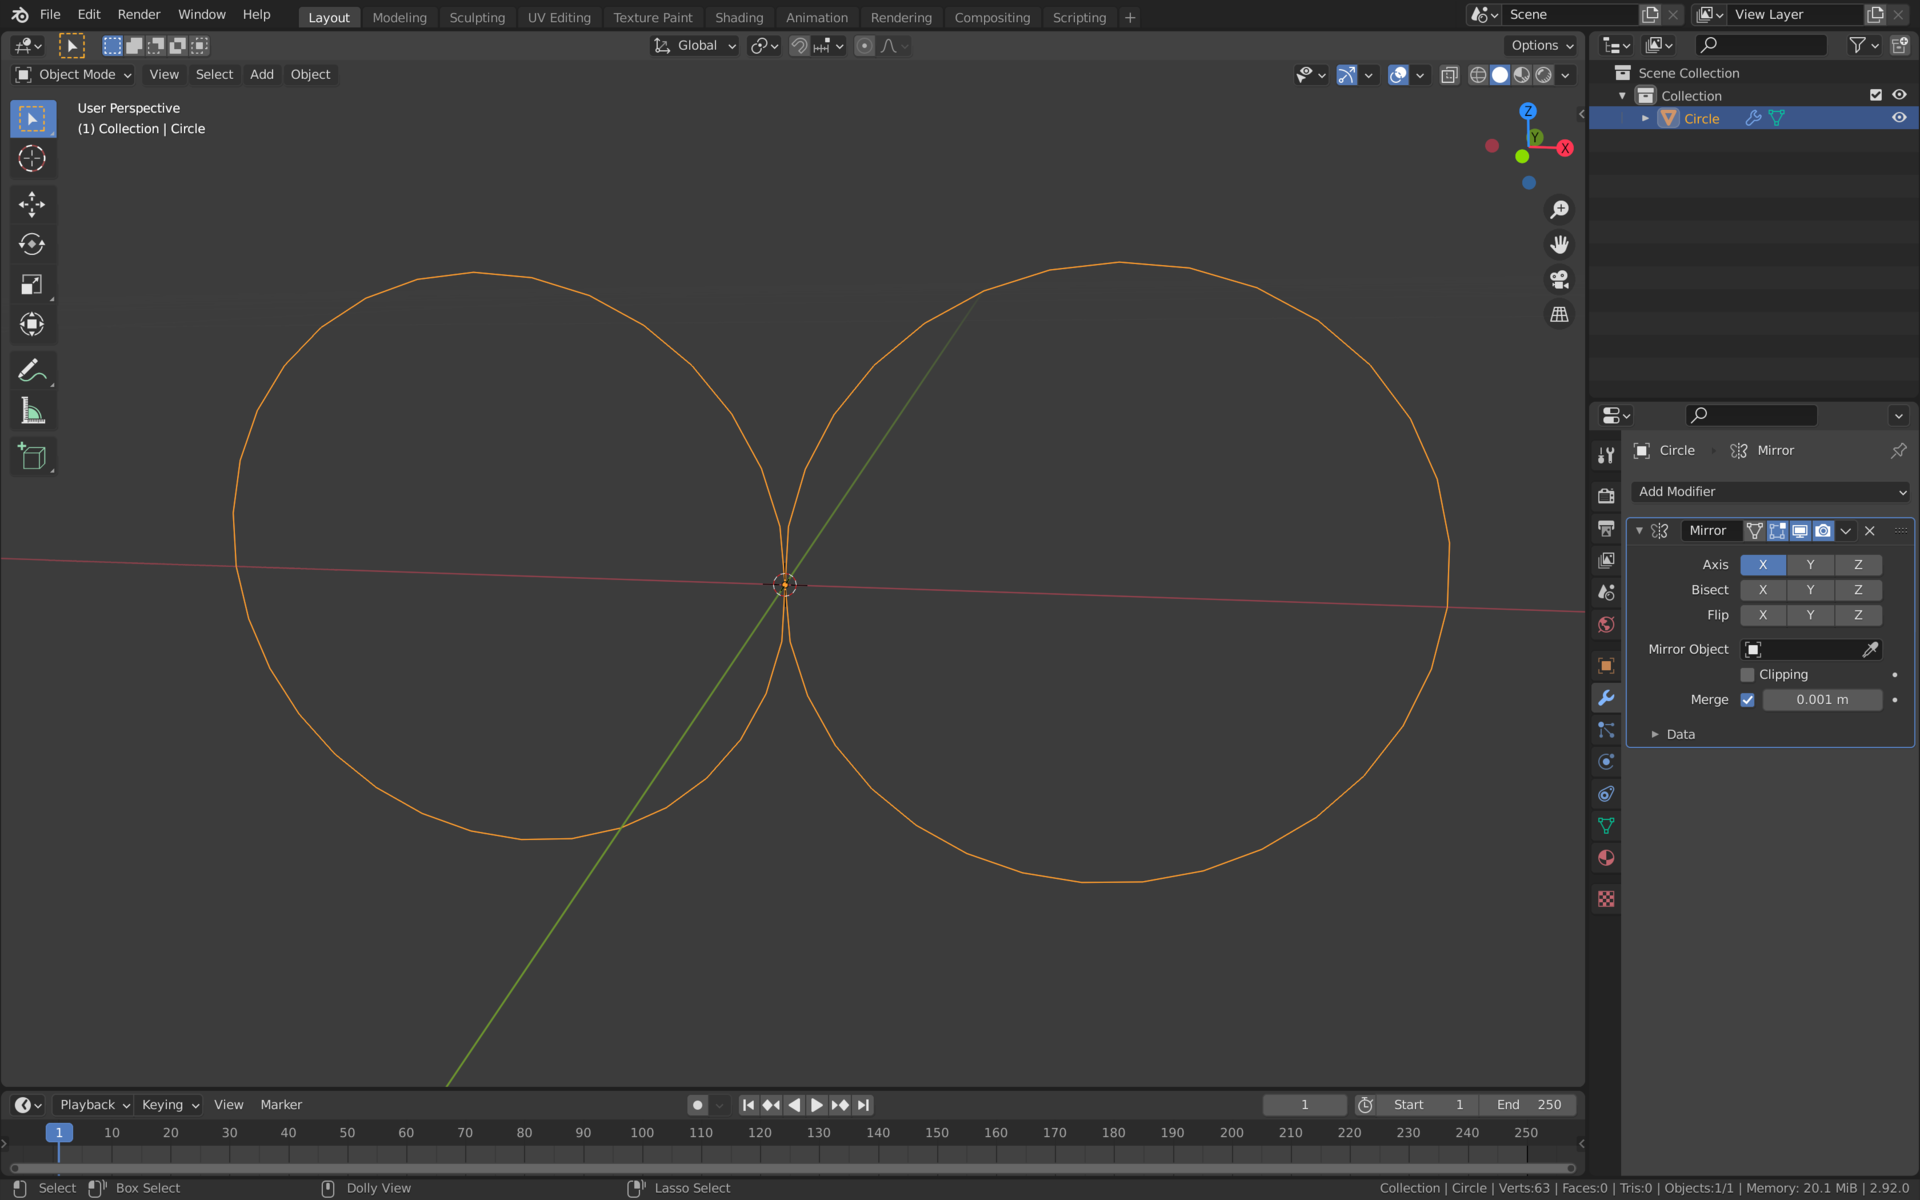Switch to the Shading workspace tab

tap(739, 17)
